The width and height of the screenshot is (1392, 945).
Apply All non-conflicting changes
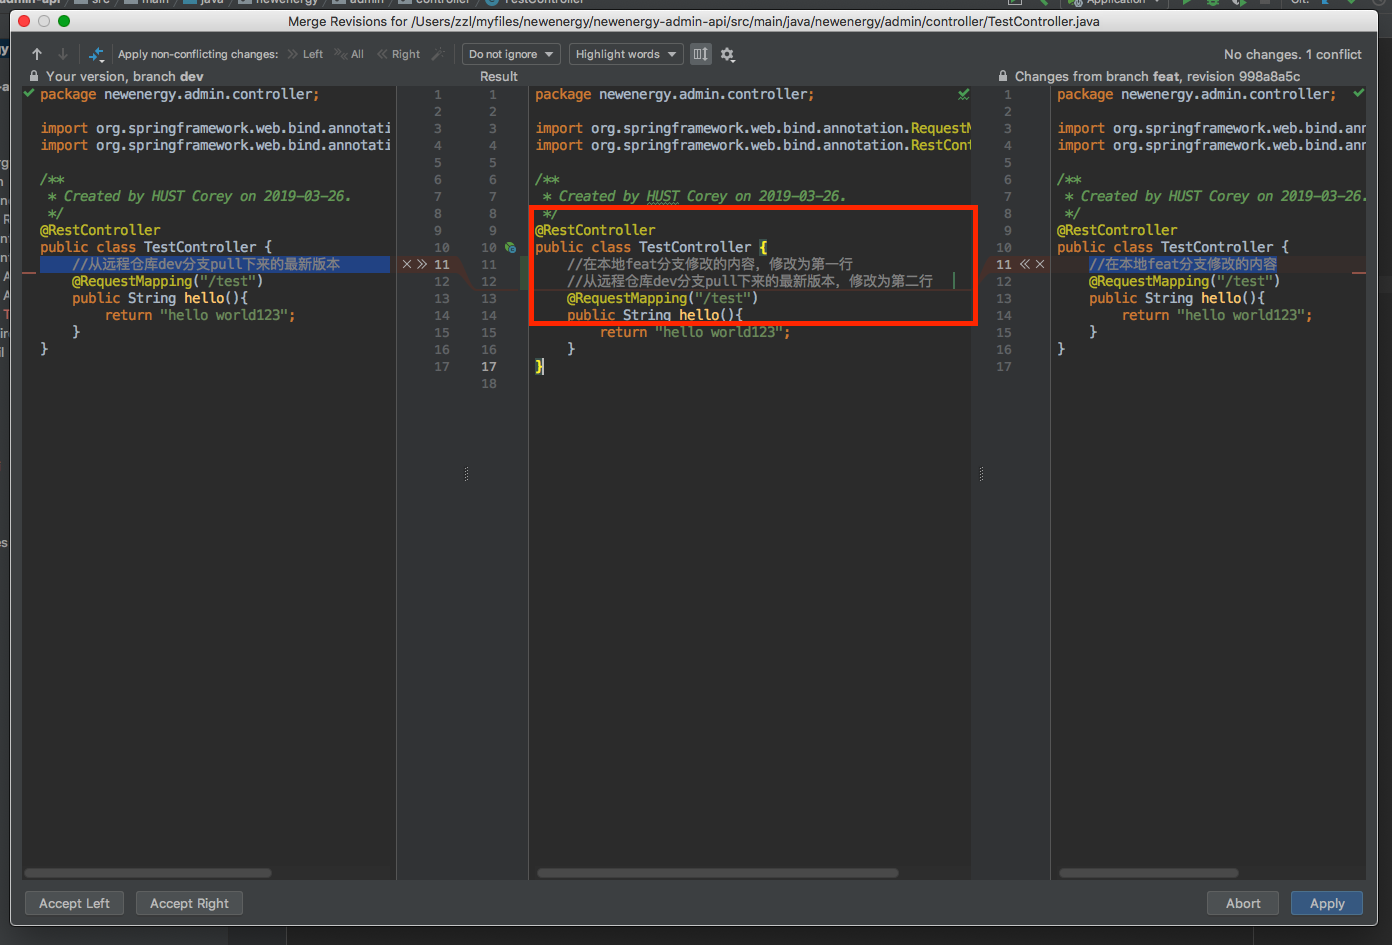(349, 54)
